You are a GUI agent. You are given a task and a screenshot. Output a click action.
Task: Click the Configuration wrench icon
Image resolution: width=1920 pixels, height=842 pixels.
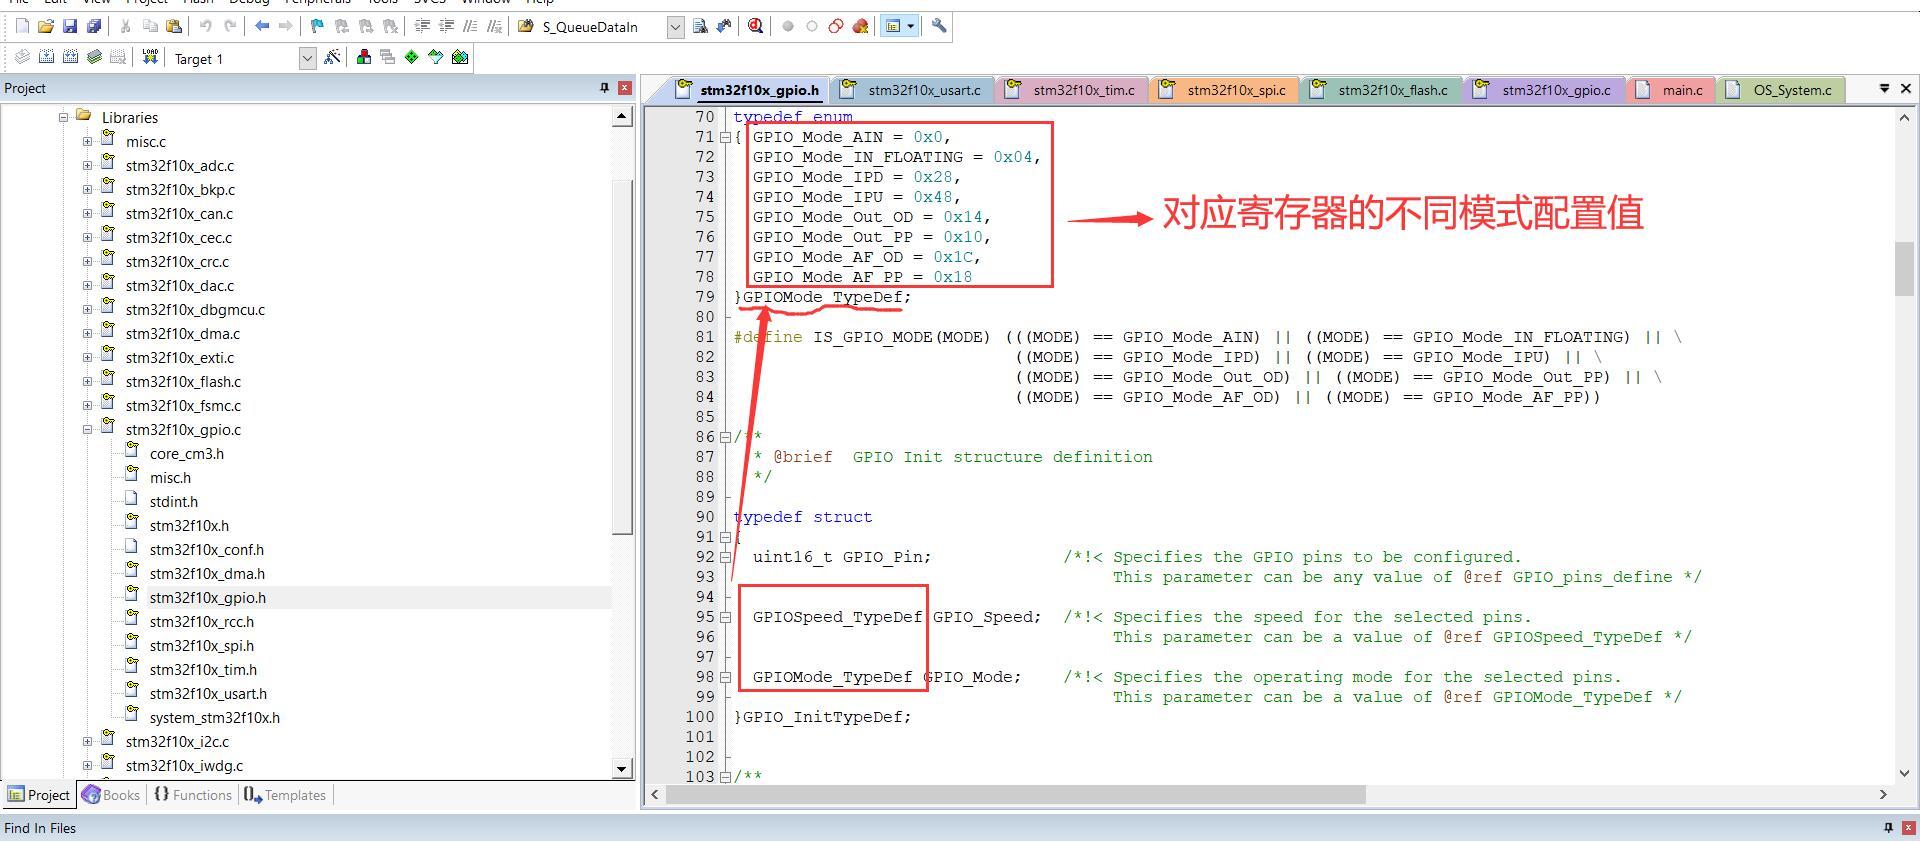point(939,27)
